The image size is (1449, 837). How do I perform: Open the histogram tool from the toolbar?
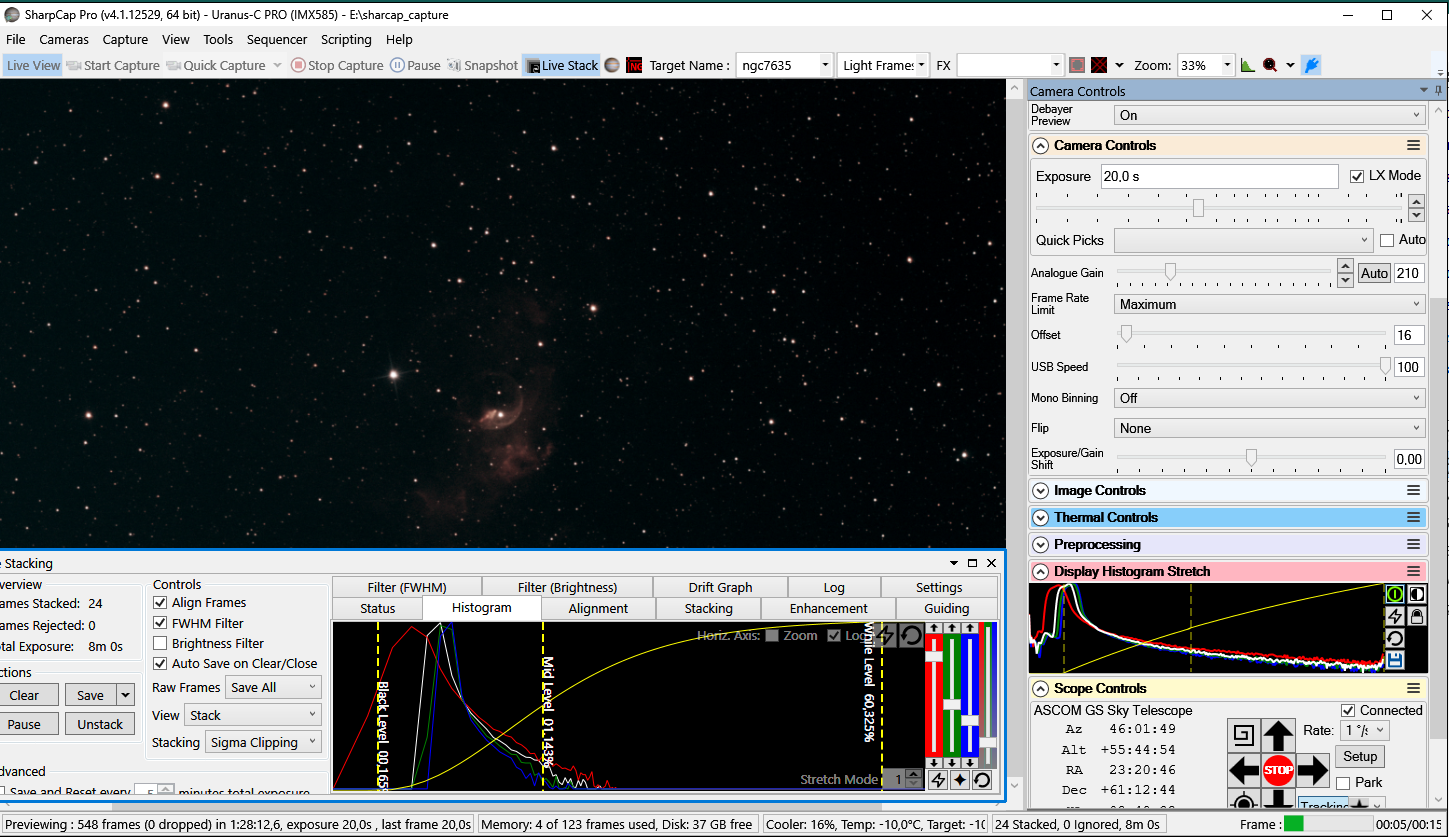[1247, 65]
